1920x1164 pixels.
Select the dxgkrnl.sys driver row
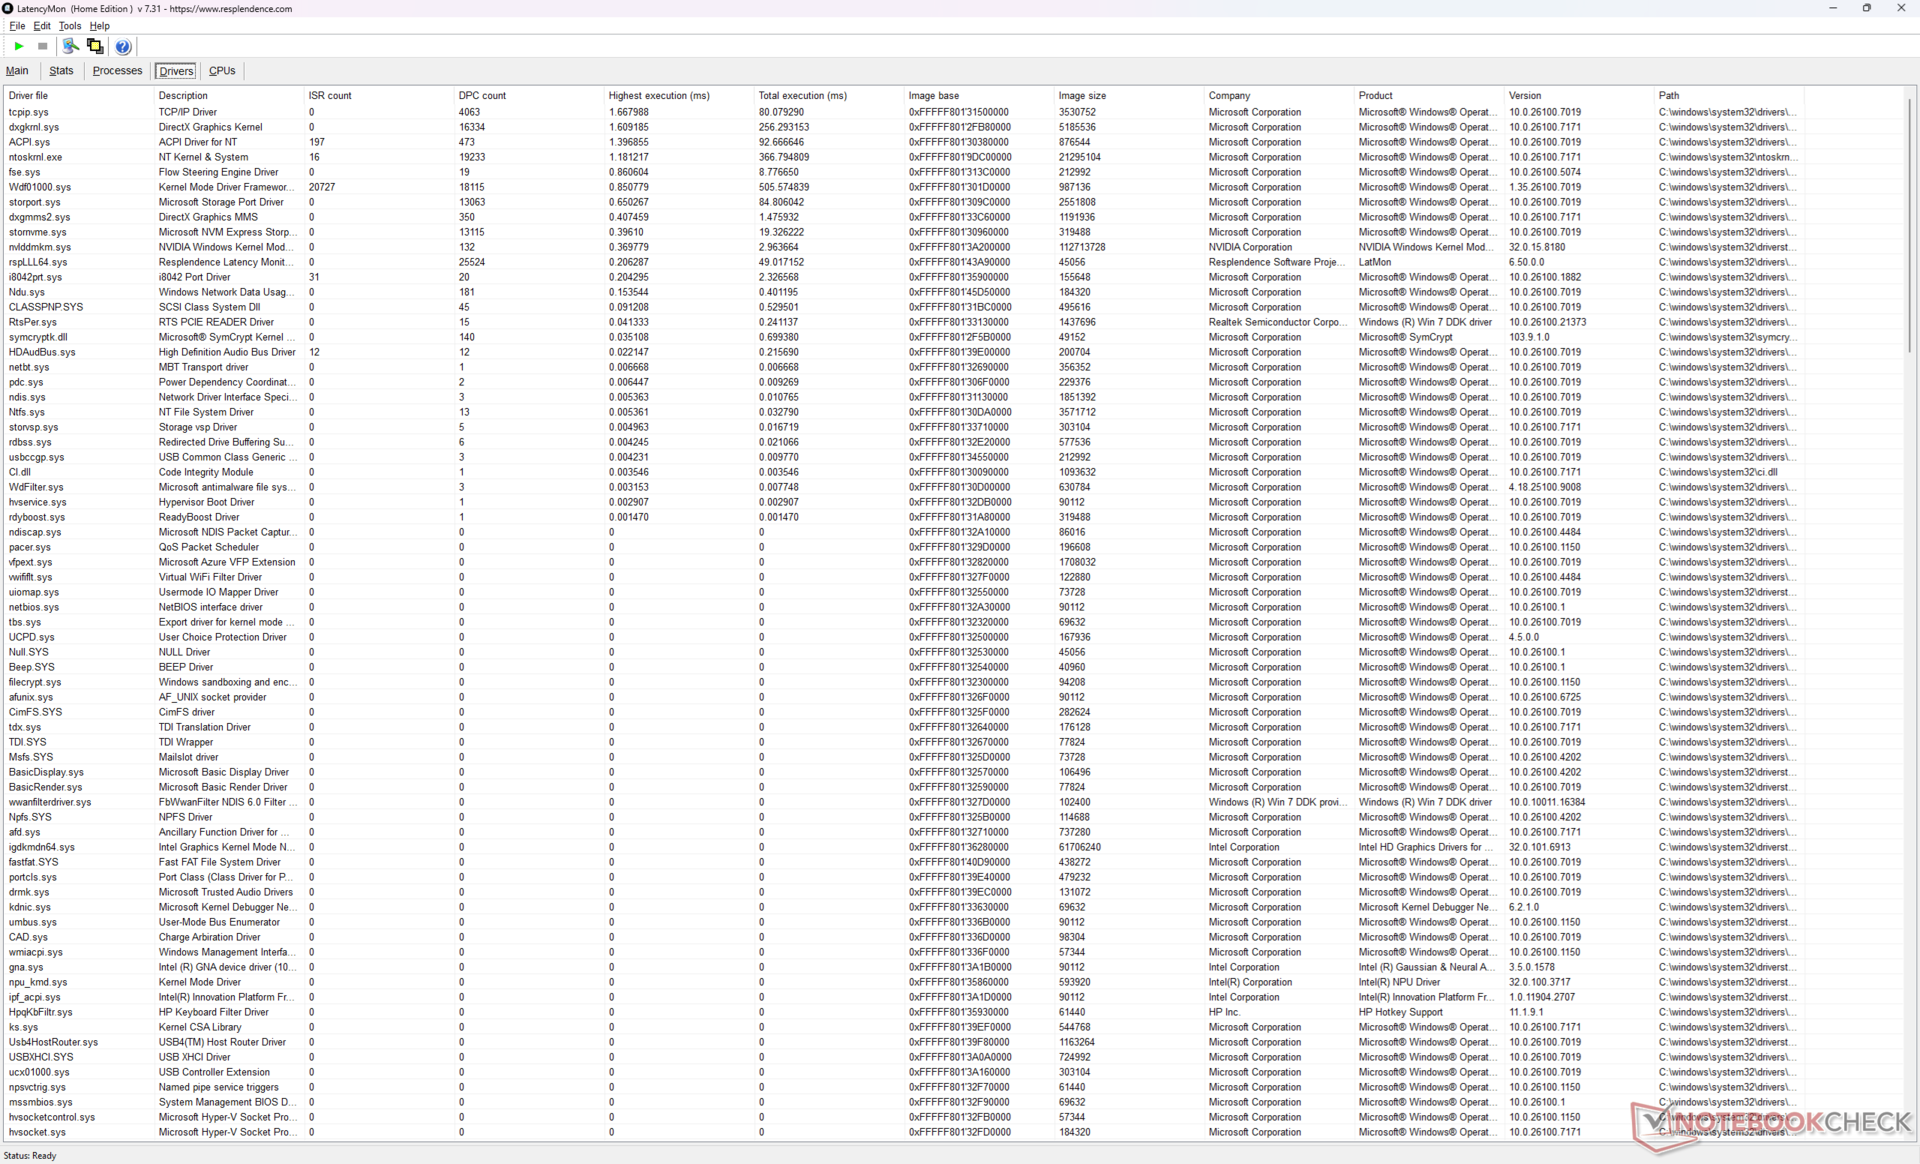click(x=34, y=127)
